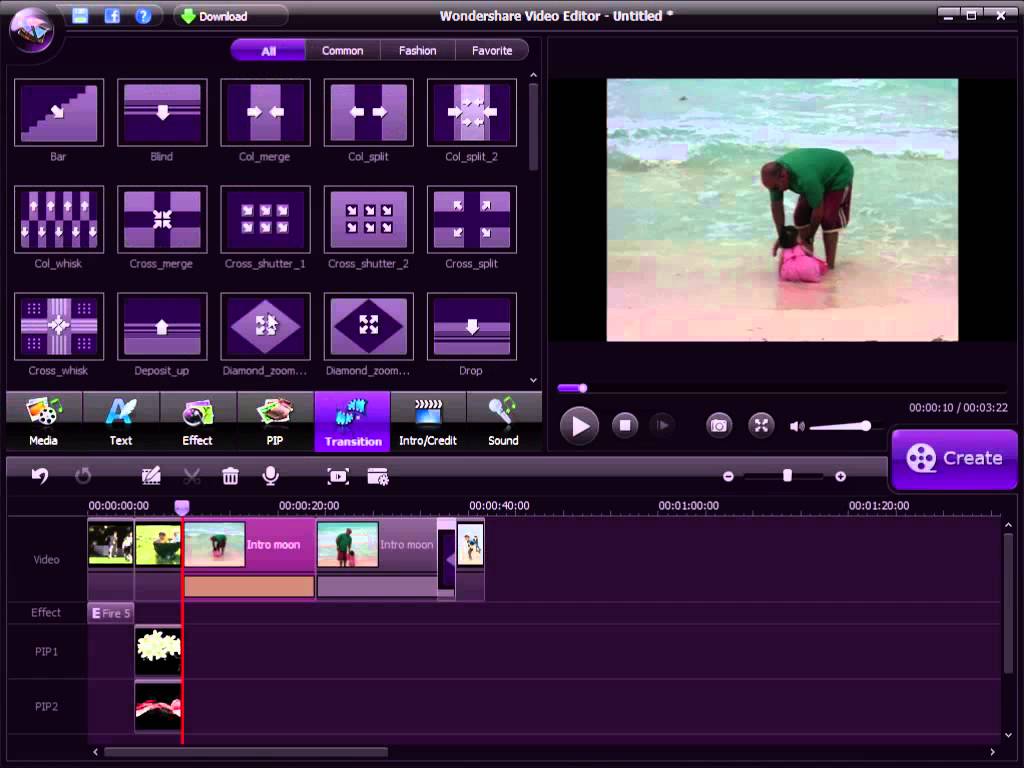
Task: Open the clip settings gear icon
Action: coord(377,476)
